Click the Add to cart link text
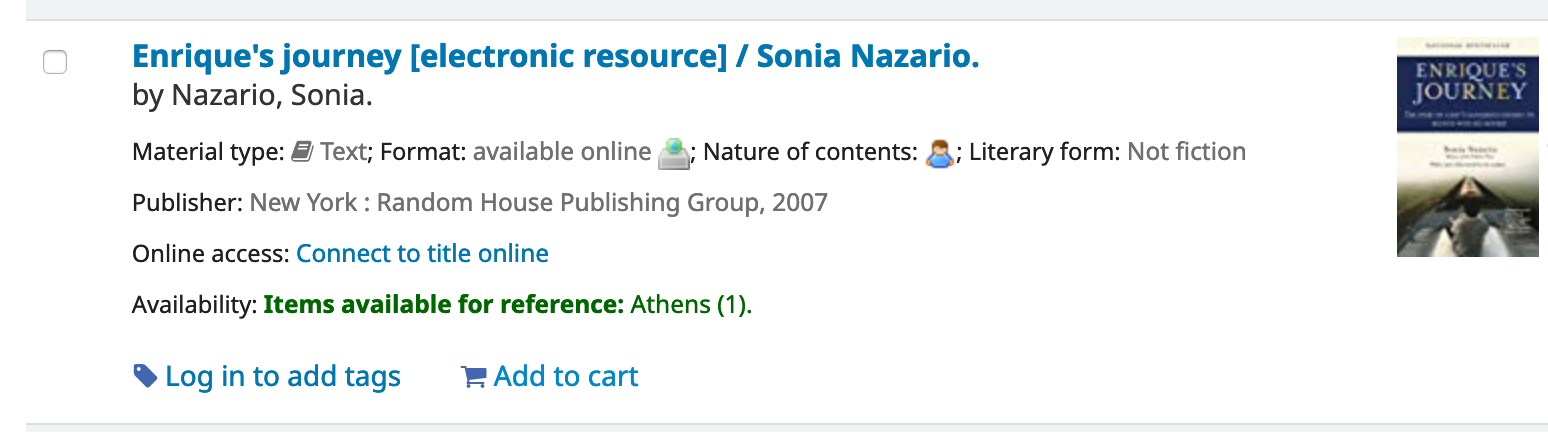The height and width of the screenshot is (432, 1548). click(x=565, y=376)
